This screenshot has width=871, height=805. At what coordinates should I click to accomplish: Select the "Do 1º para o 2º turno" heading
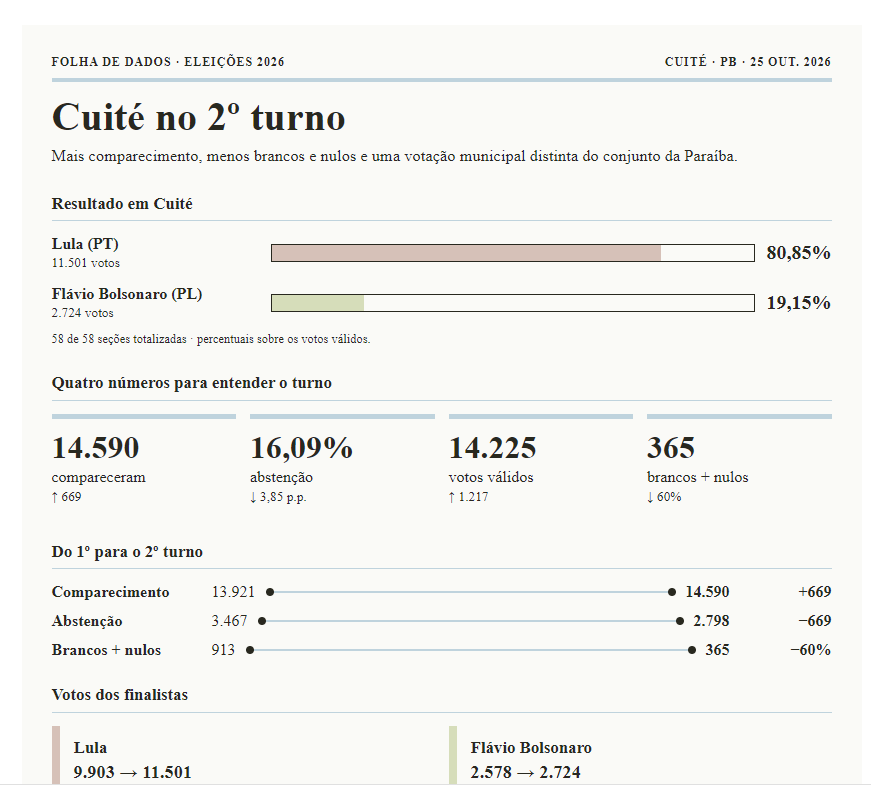tap(127, 552)
